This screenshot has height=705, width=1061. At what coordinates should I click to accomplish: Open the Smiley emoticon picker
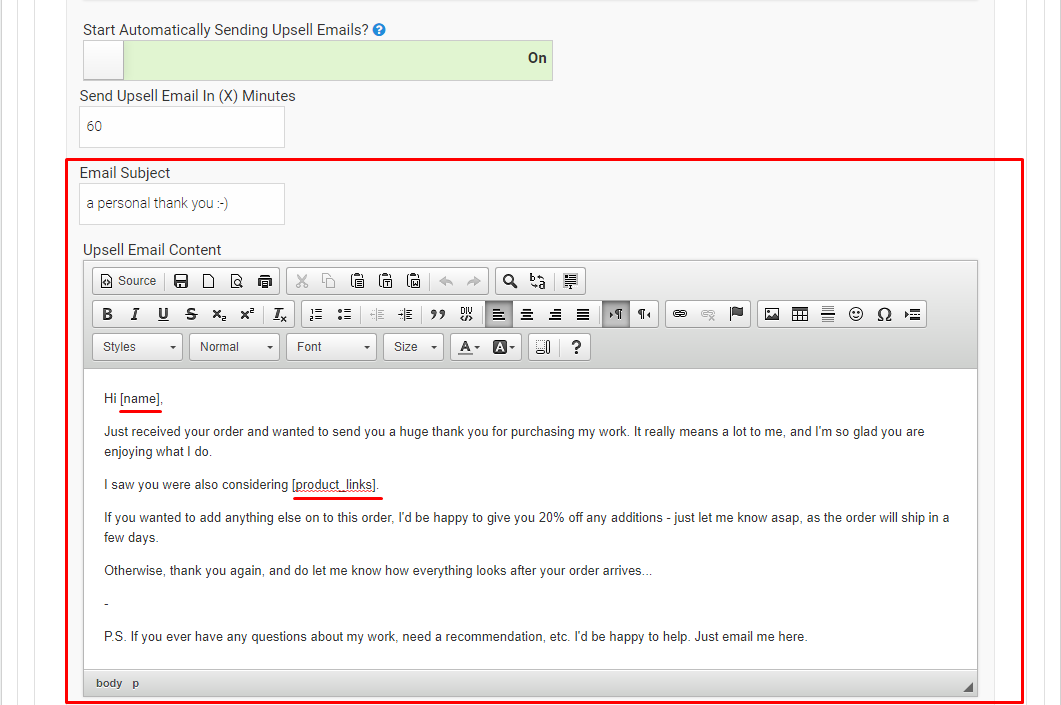[x=856, y=314]
